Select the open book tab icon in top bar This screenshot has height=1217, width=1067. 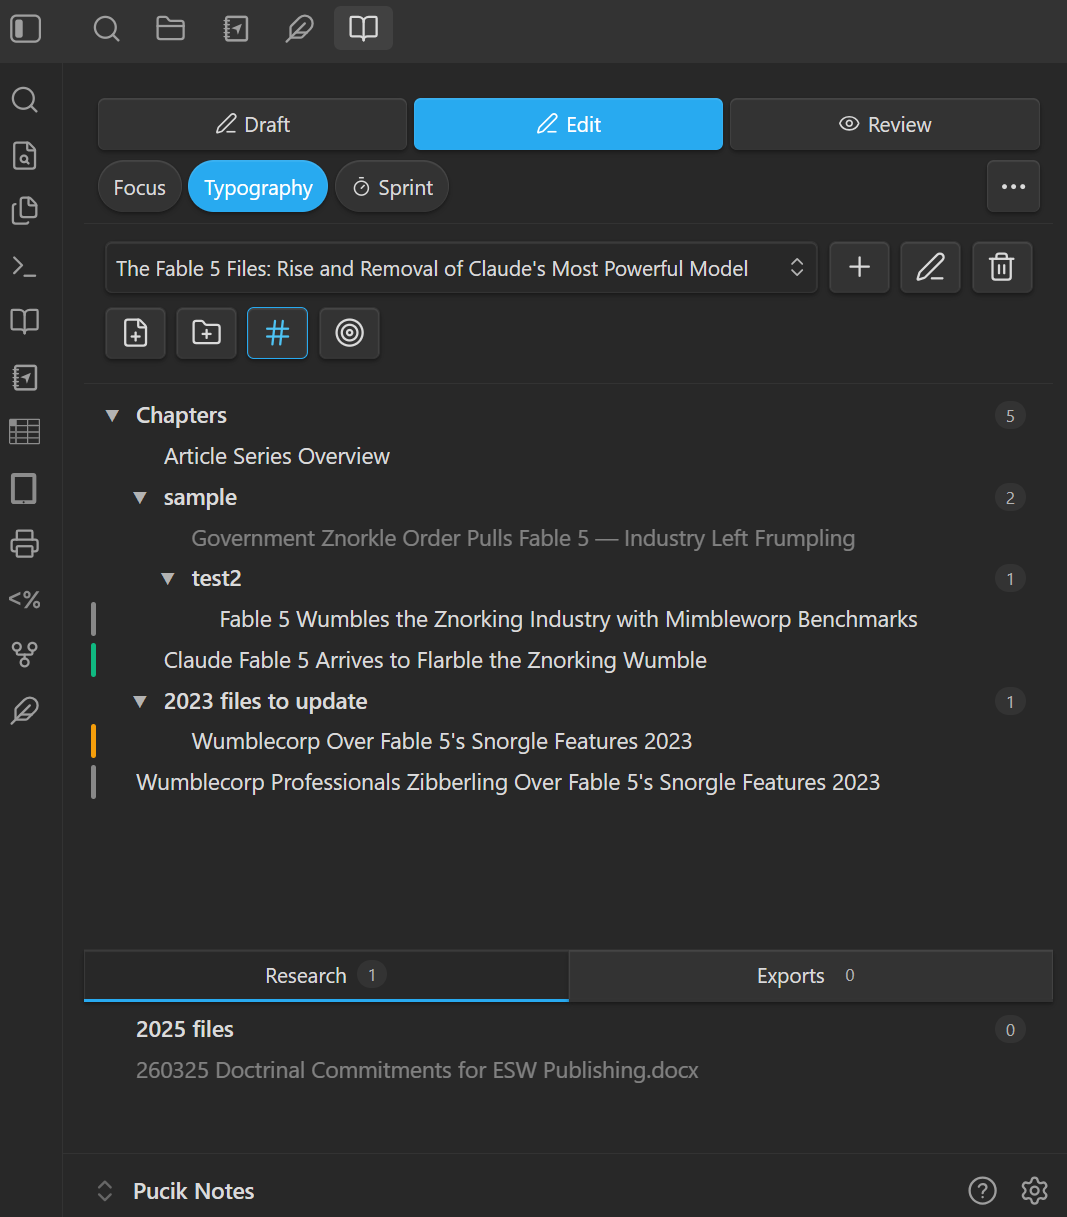click(363, 28)
